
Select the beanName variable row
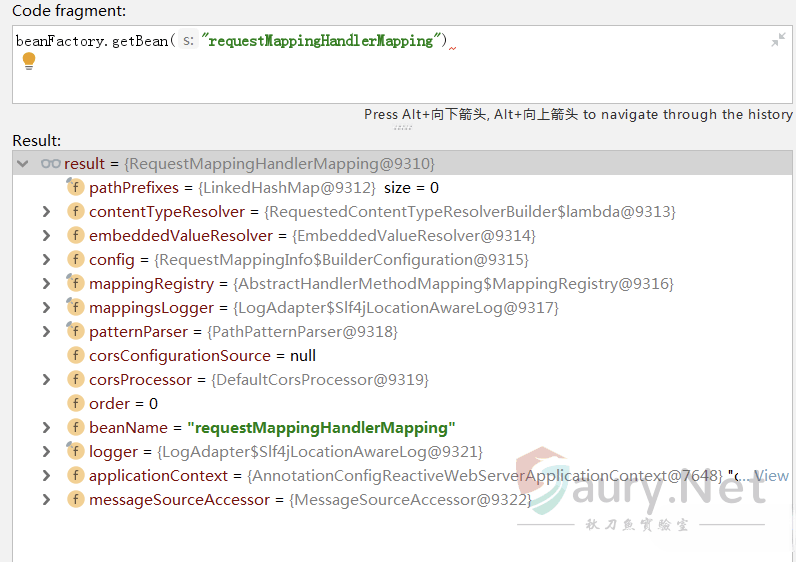[x=270, y=427]
